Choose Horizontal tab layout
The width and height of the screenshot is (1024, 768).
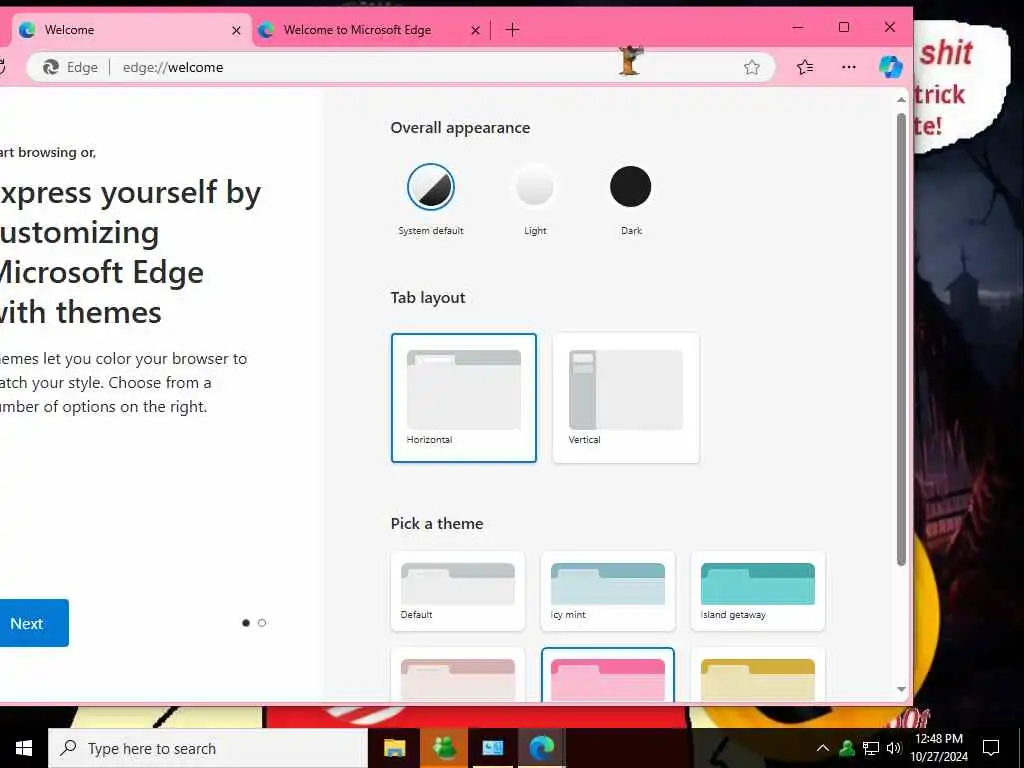[x=464, y=398]
